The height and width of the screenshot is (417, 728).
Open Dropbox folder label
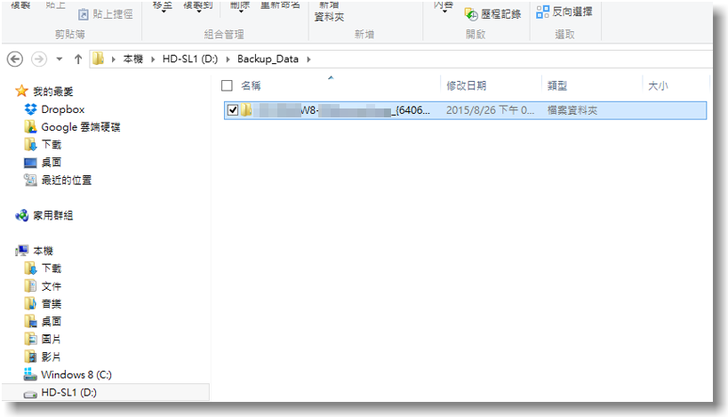(x=63, y=109)
